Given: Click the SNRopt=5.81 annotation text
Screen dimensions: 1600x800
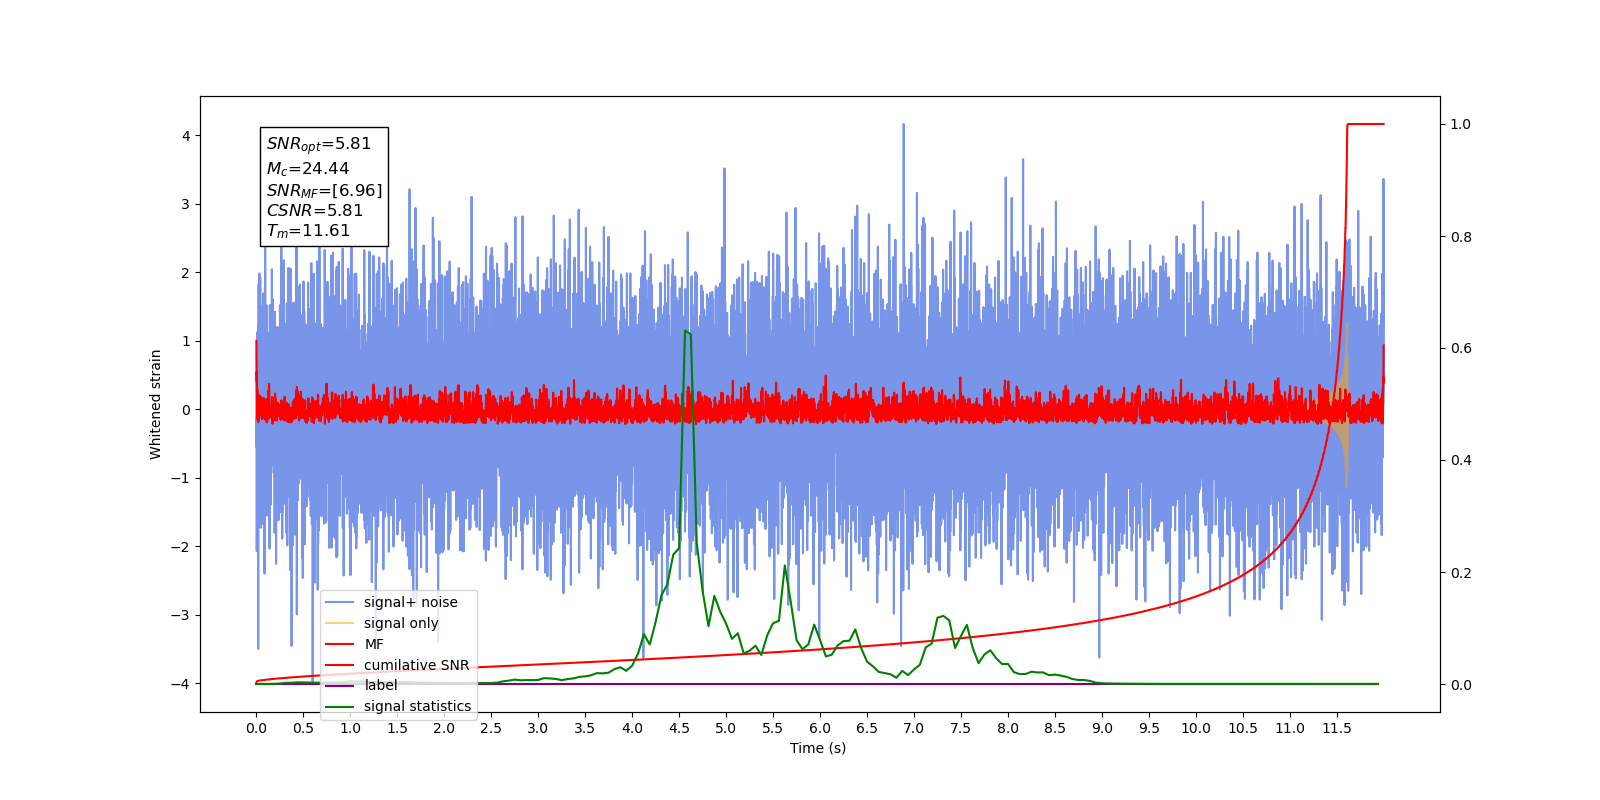Looking at the screenshot, I should 319,144.
